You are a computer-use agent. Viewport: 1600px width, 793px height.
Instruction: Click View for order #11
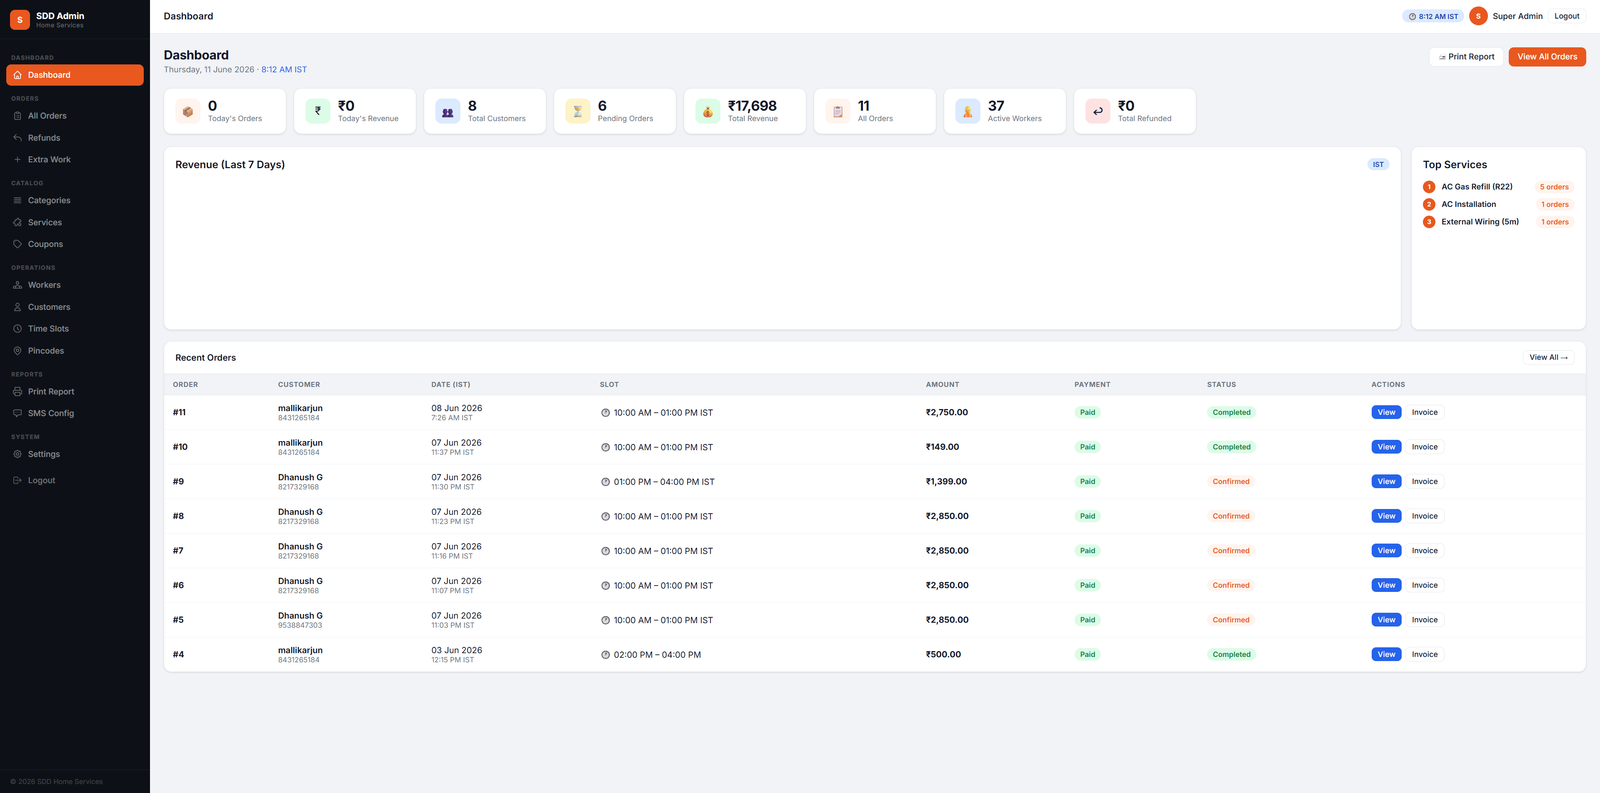(x=1386, y=412)
